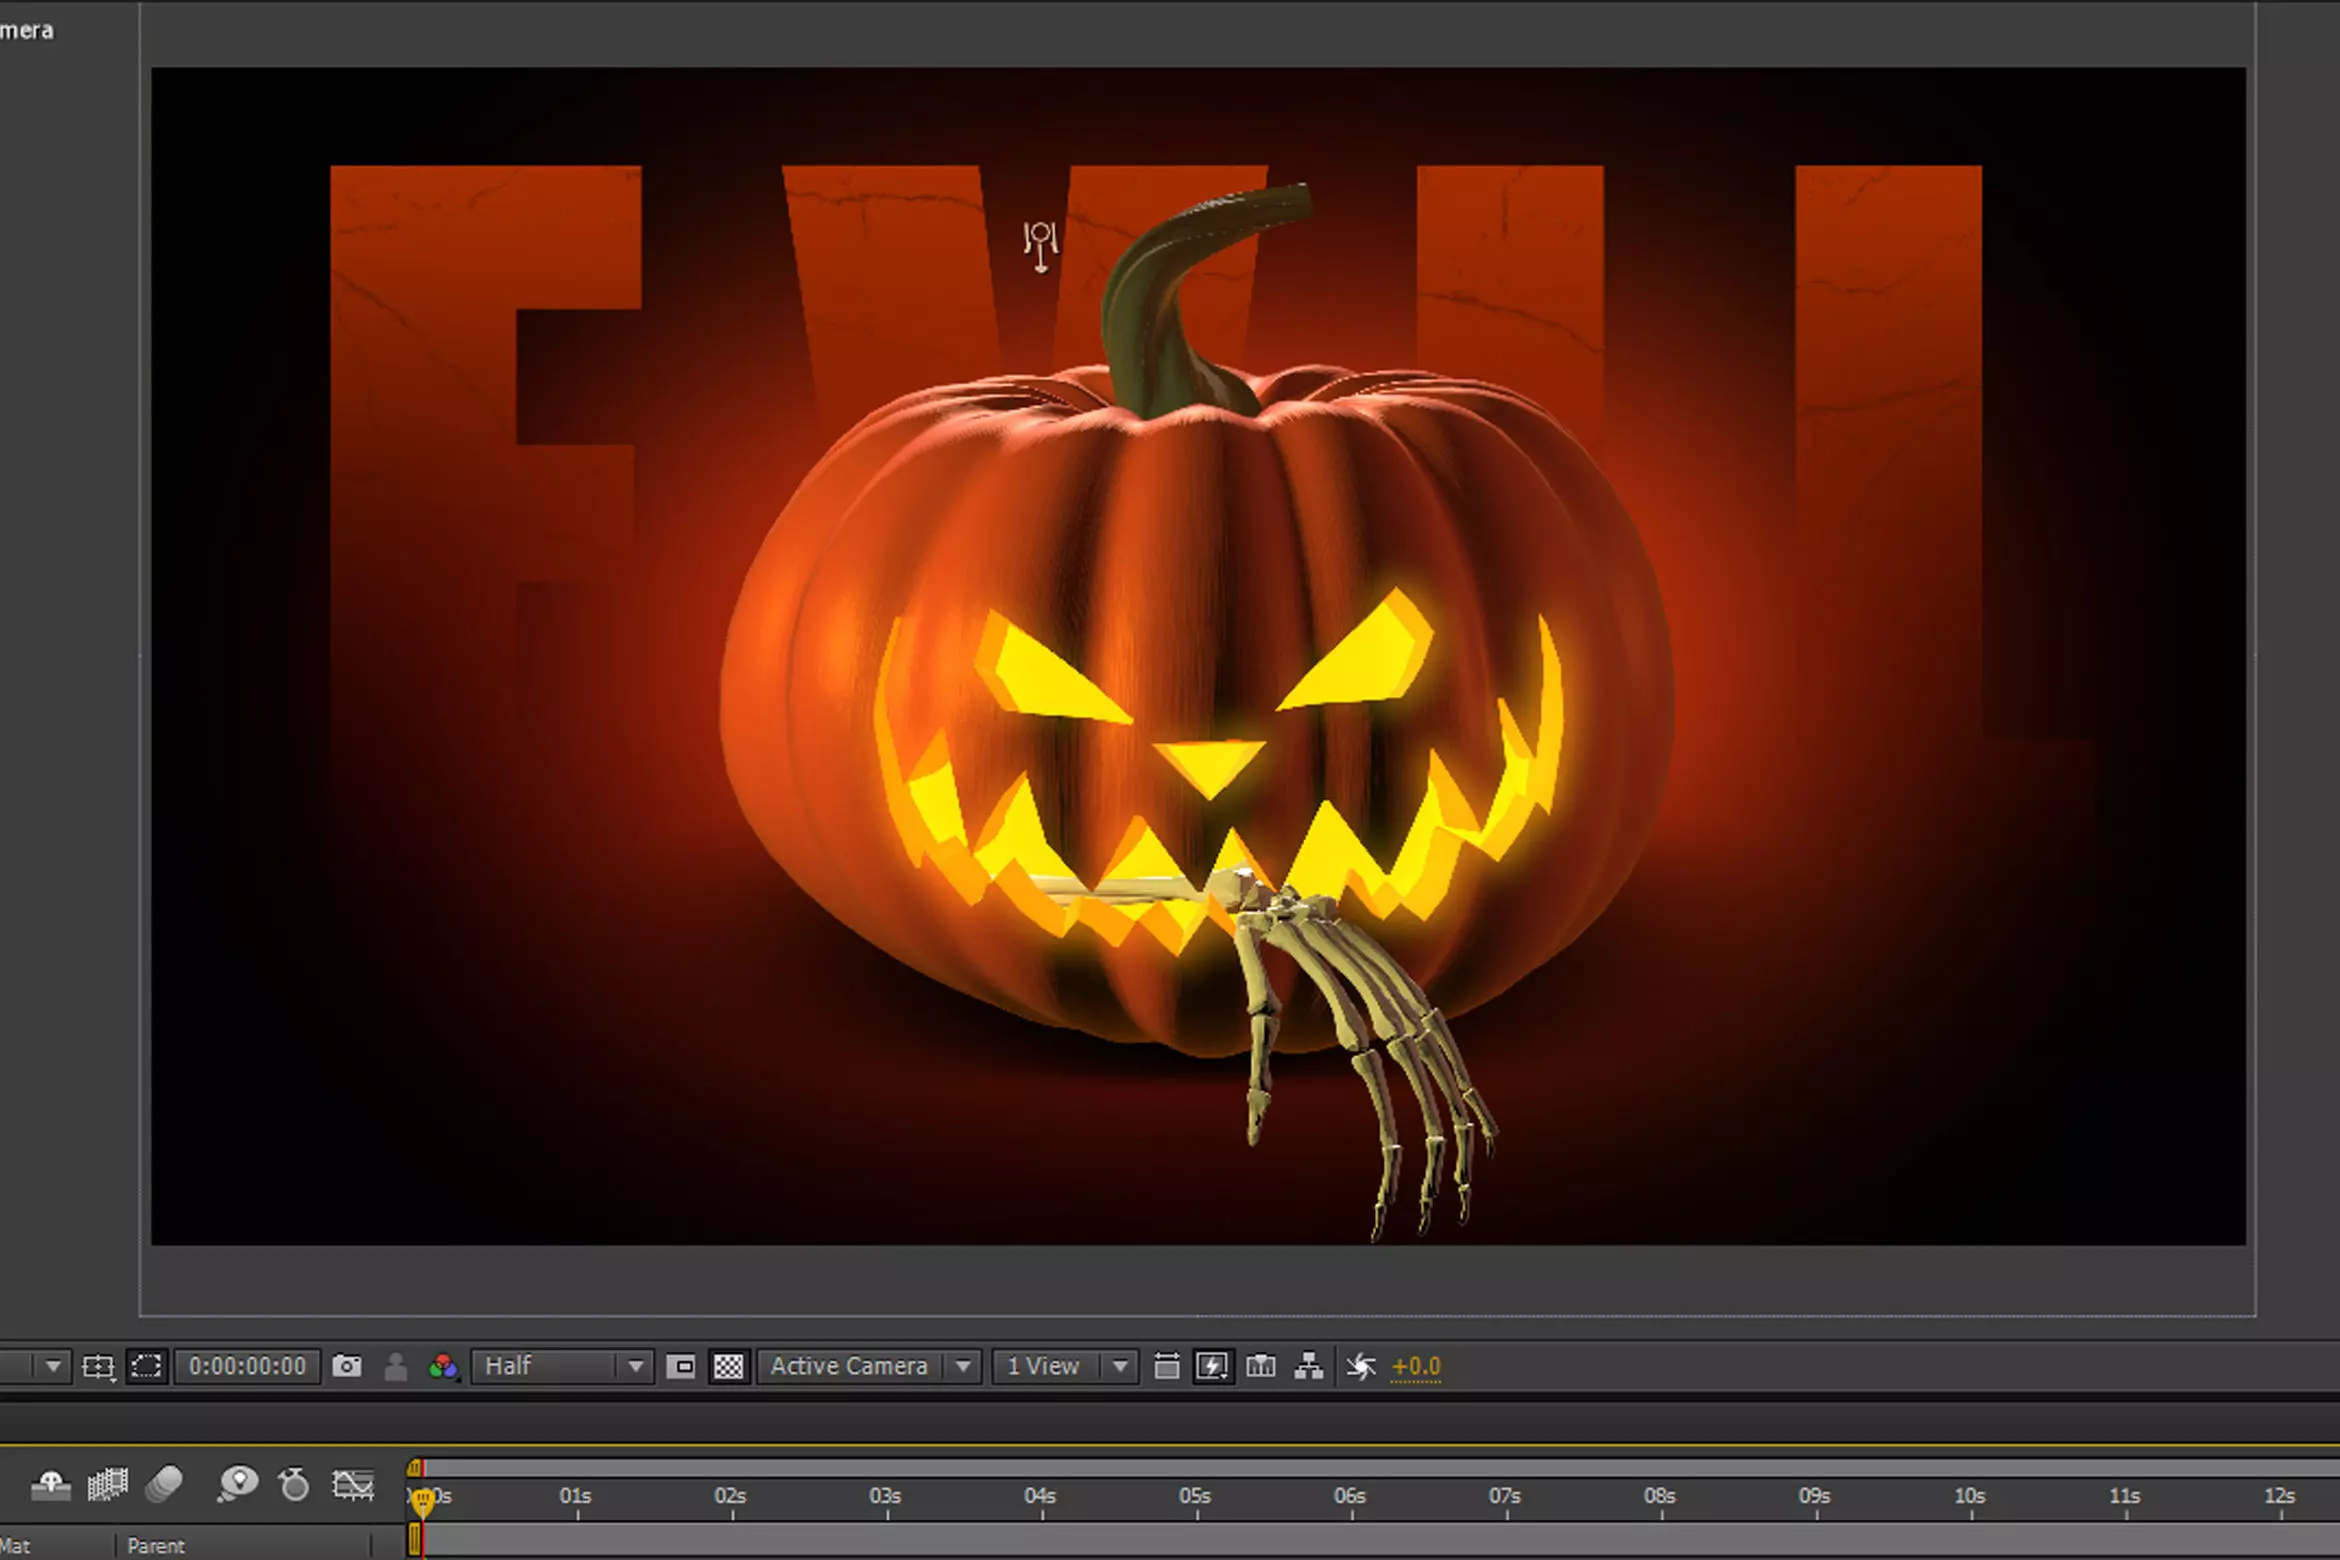Reset exposure with the aperture icon
The height and width of the screenshot is (1560, 2340).
1361,1366
